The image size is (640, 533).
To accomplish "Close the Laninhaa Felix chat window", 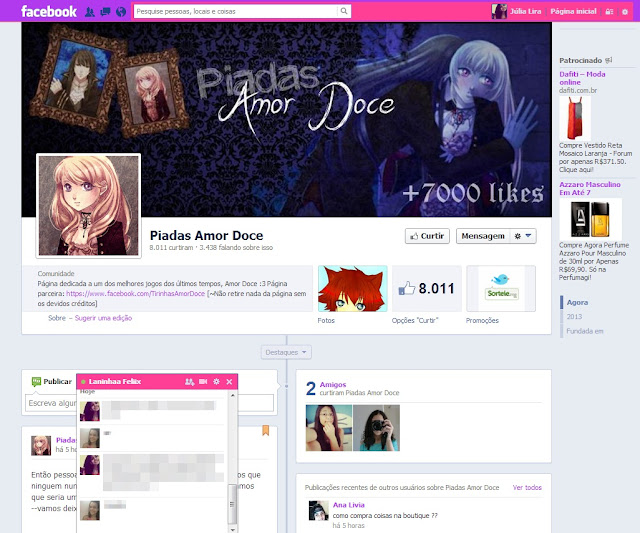I will (229, 382).
